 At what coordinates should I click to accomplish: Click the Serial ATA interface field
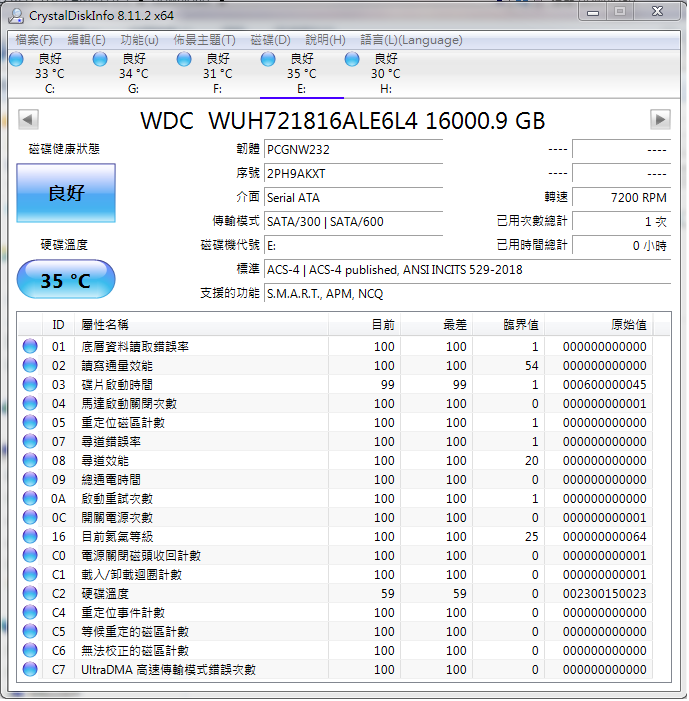pyautogui.click(x=353, y=198)
